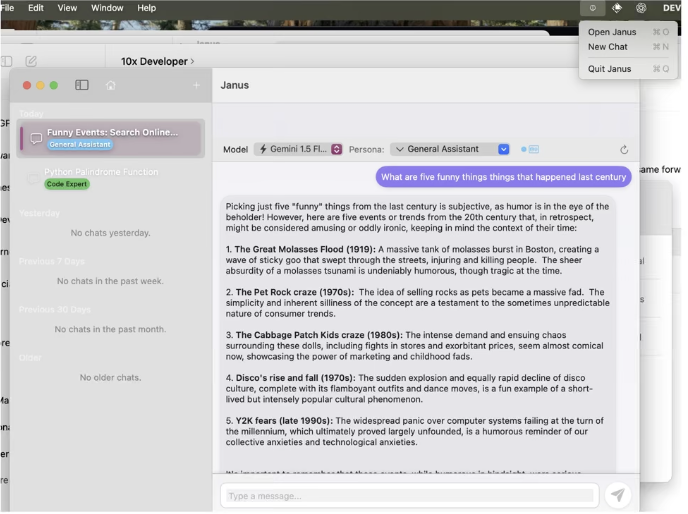Image resolution: width=688 pixels, height=514 pixels.
Task: Click the Disco's rise and fall (1970s) heading
Action: pyautogui.click(x=296, y=378)
